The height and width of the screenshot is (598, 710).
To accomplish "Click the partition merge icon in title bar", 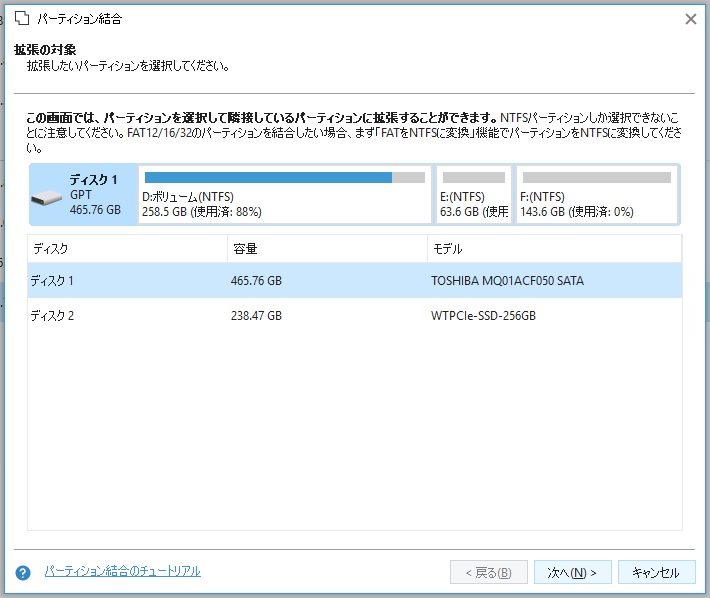I will click(x=22, y=19).
